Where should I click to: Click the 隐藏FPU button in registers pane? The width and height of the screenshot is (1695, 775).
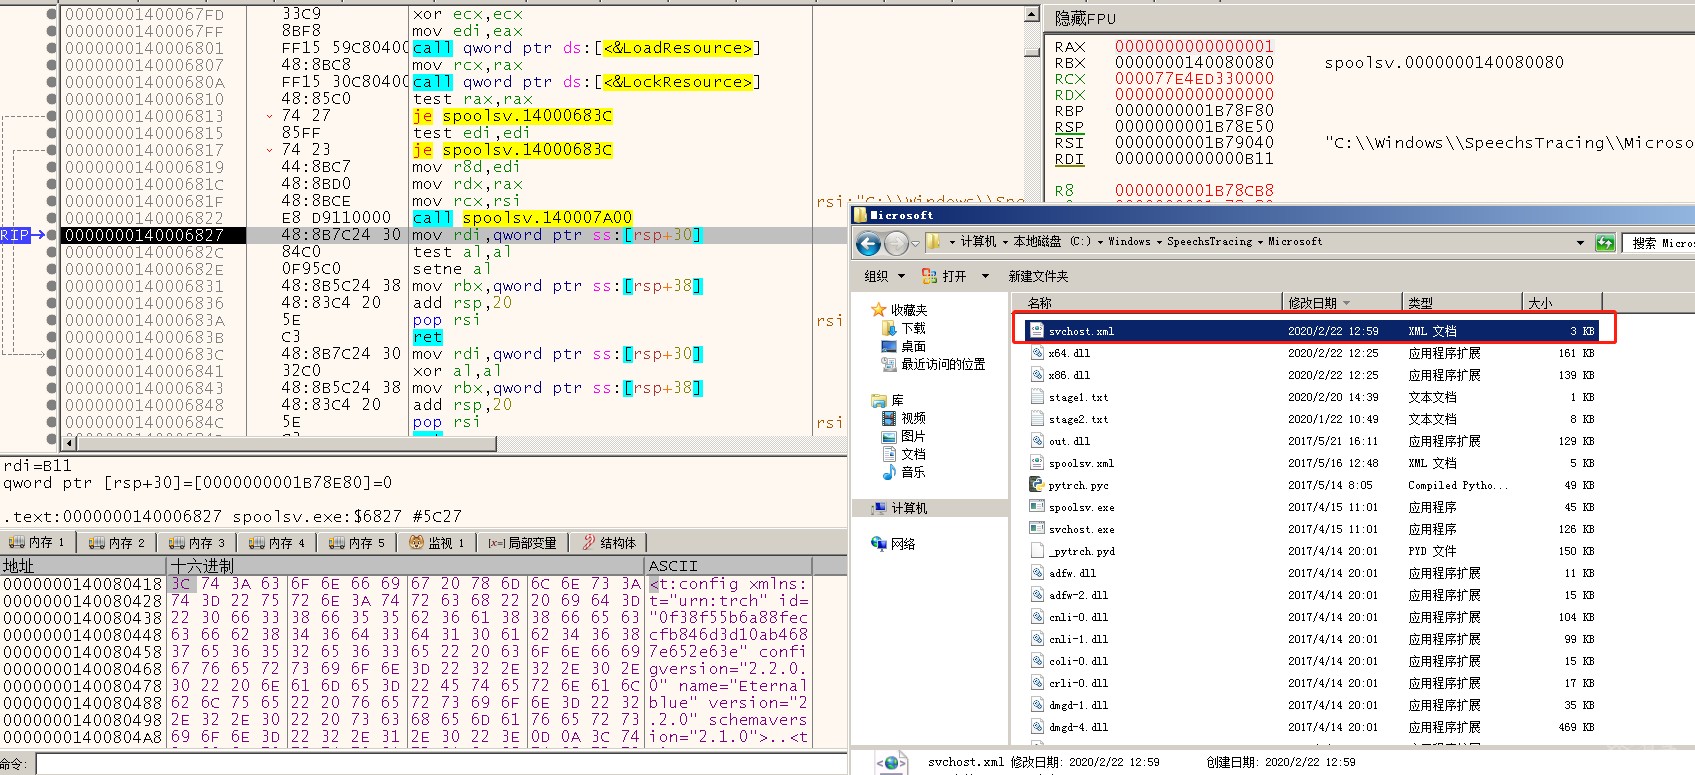1085,18
